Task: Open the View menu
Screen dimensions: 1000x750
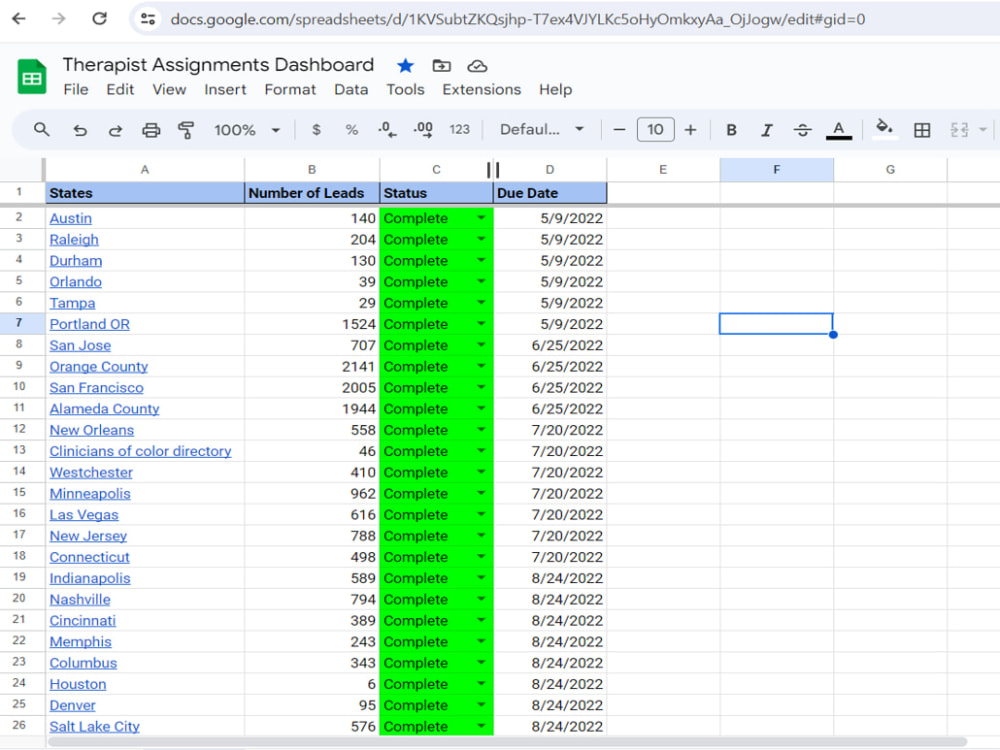Action: tap(169, 90)
